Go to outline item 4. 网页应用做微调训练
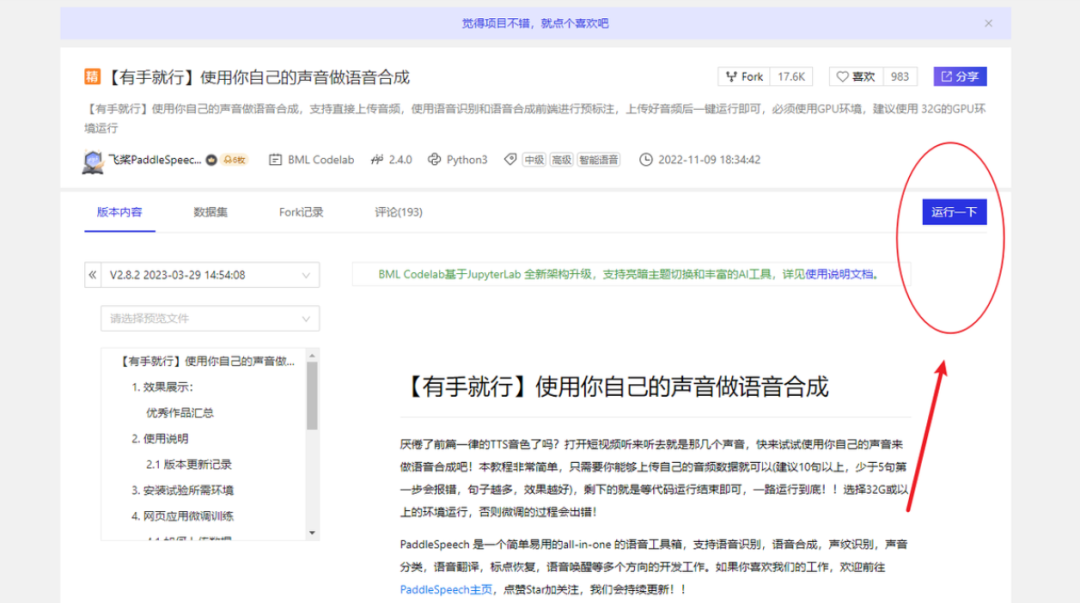The image size is (1080, 603). pyautogui.click(x=183, y=515)
